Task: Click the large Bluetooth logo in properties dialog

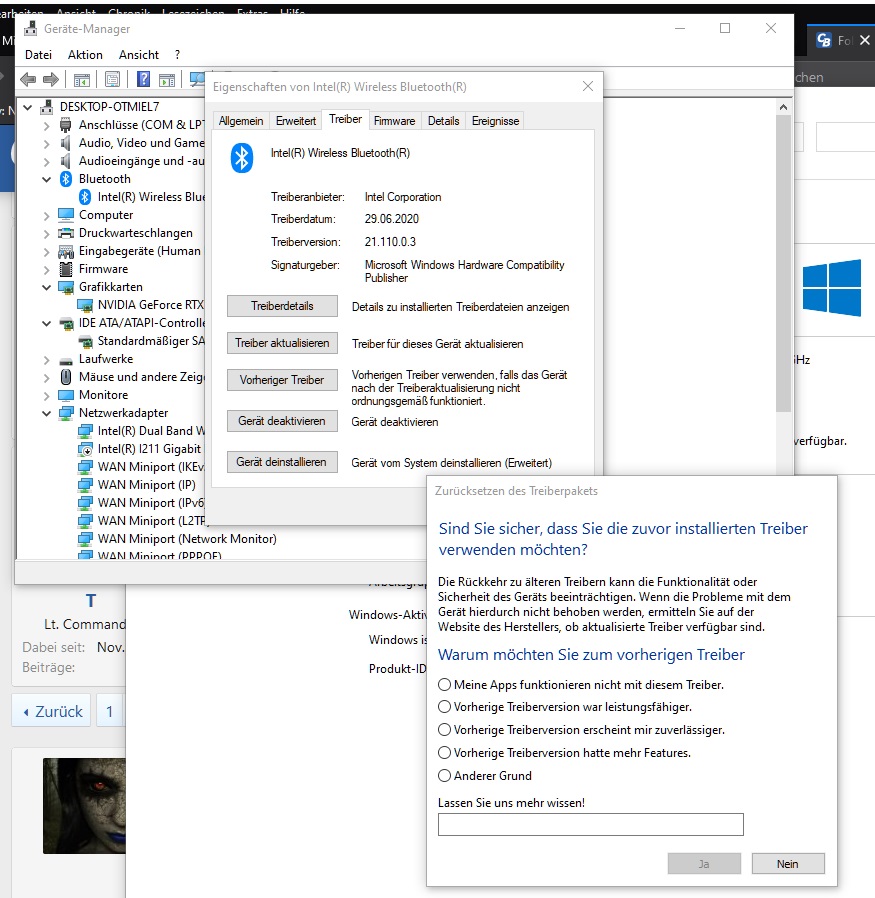Action: click(242, 158)
